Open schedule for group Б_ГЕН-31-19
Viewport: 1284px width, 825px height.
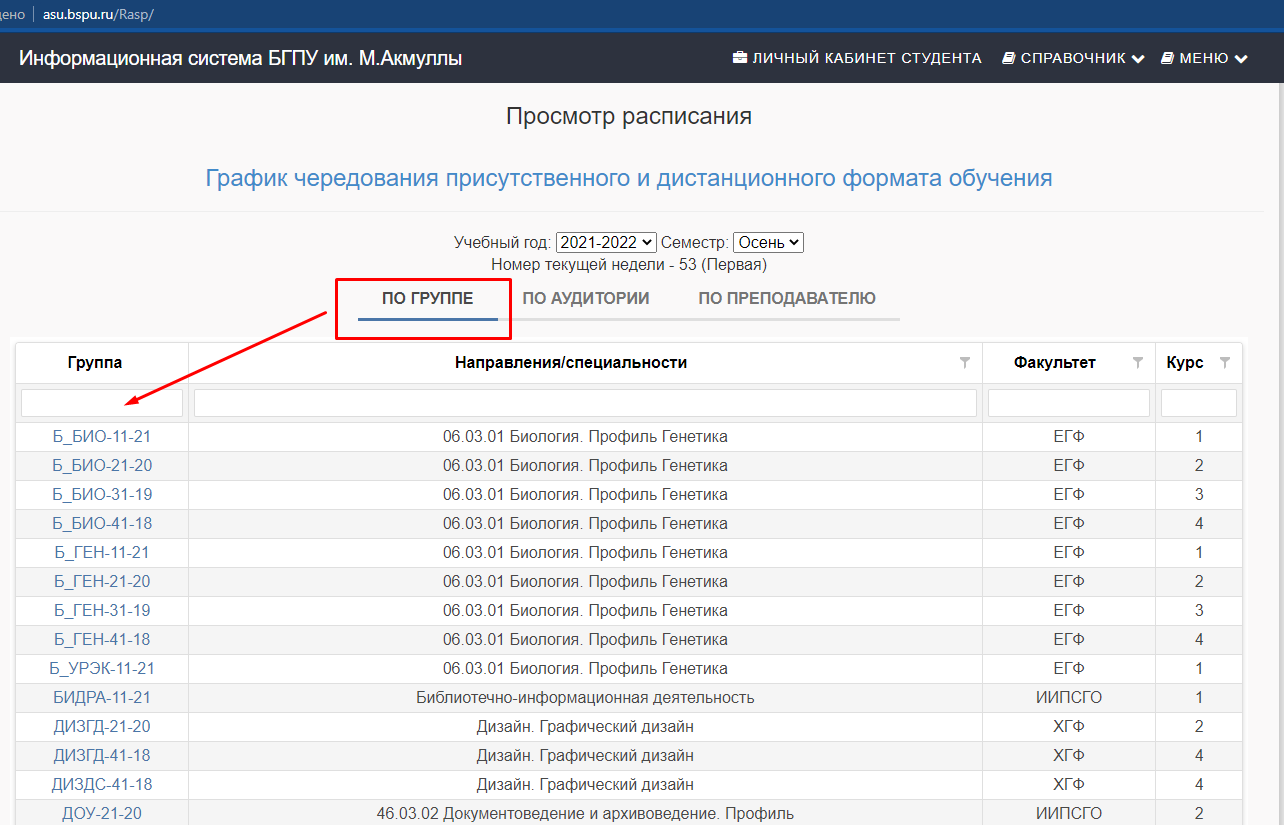102,610
